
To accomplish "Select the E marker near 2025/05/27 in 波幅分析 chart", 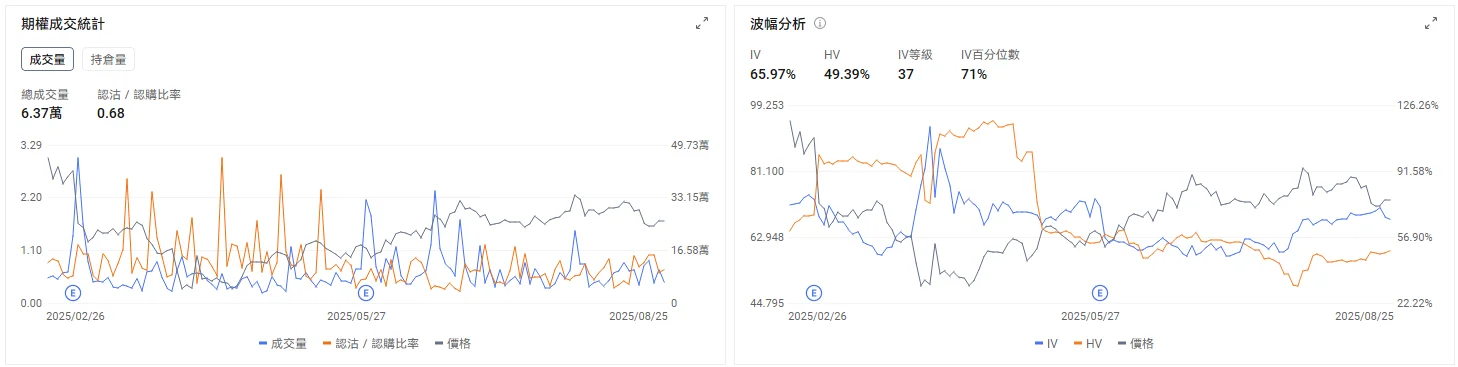I will pyautogui.click(x=1100, y=292).
